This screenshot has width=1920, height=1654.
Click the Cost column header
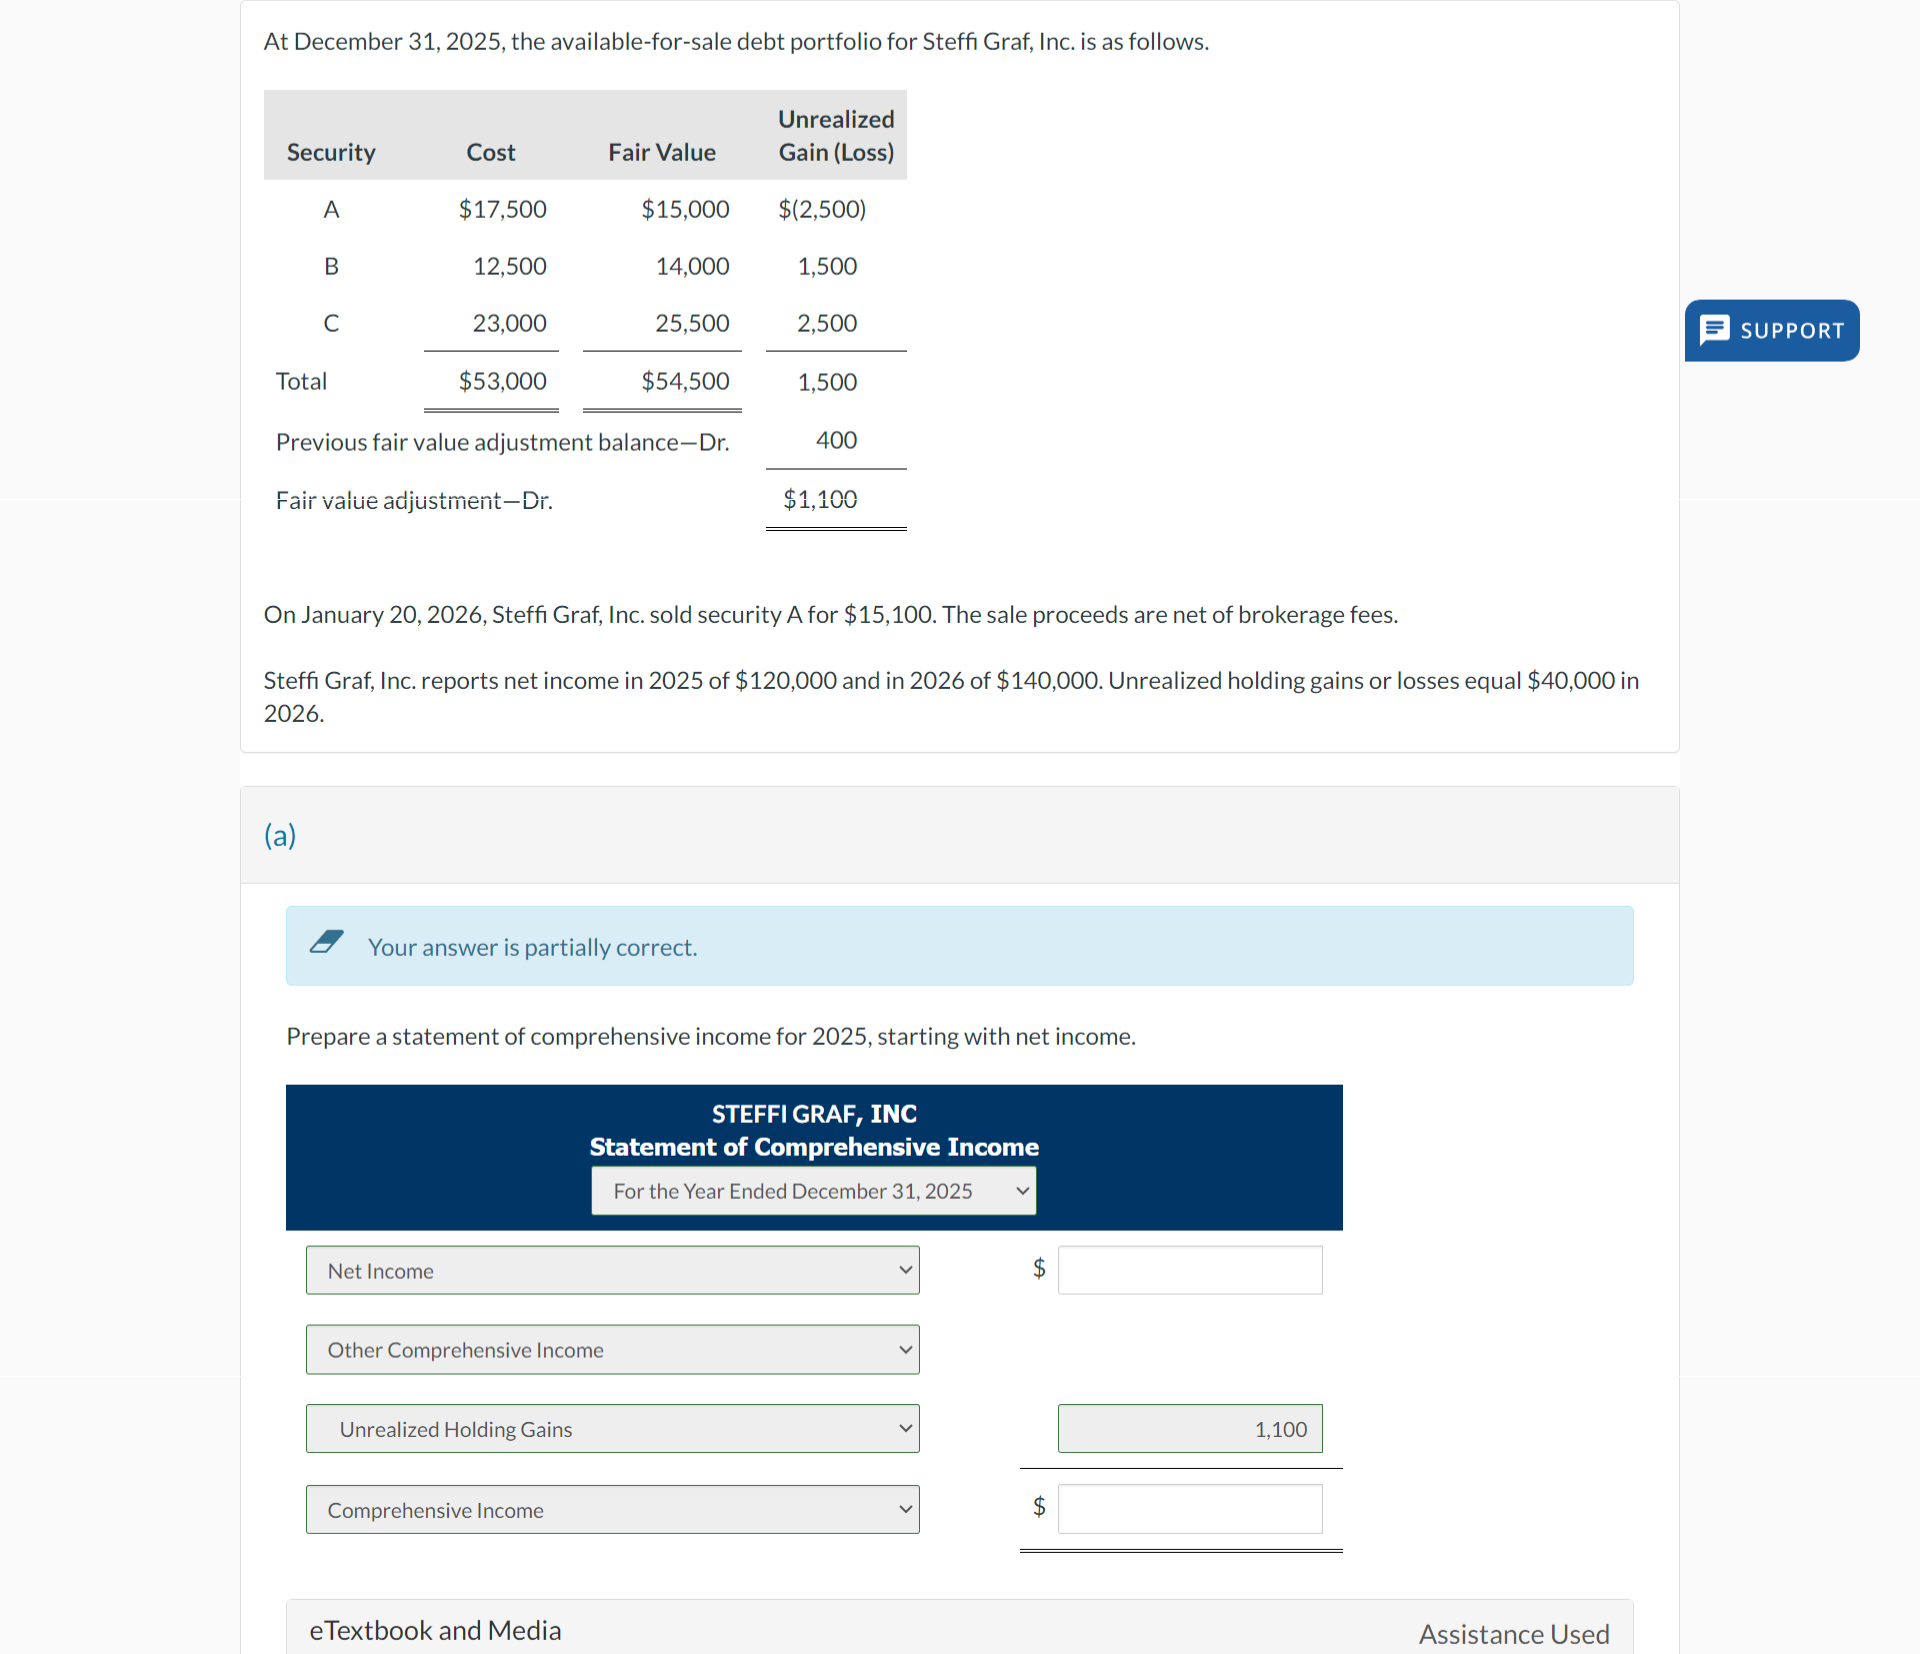pos(490,152)
